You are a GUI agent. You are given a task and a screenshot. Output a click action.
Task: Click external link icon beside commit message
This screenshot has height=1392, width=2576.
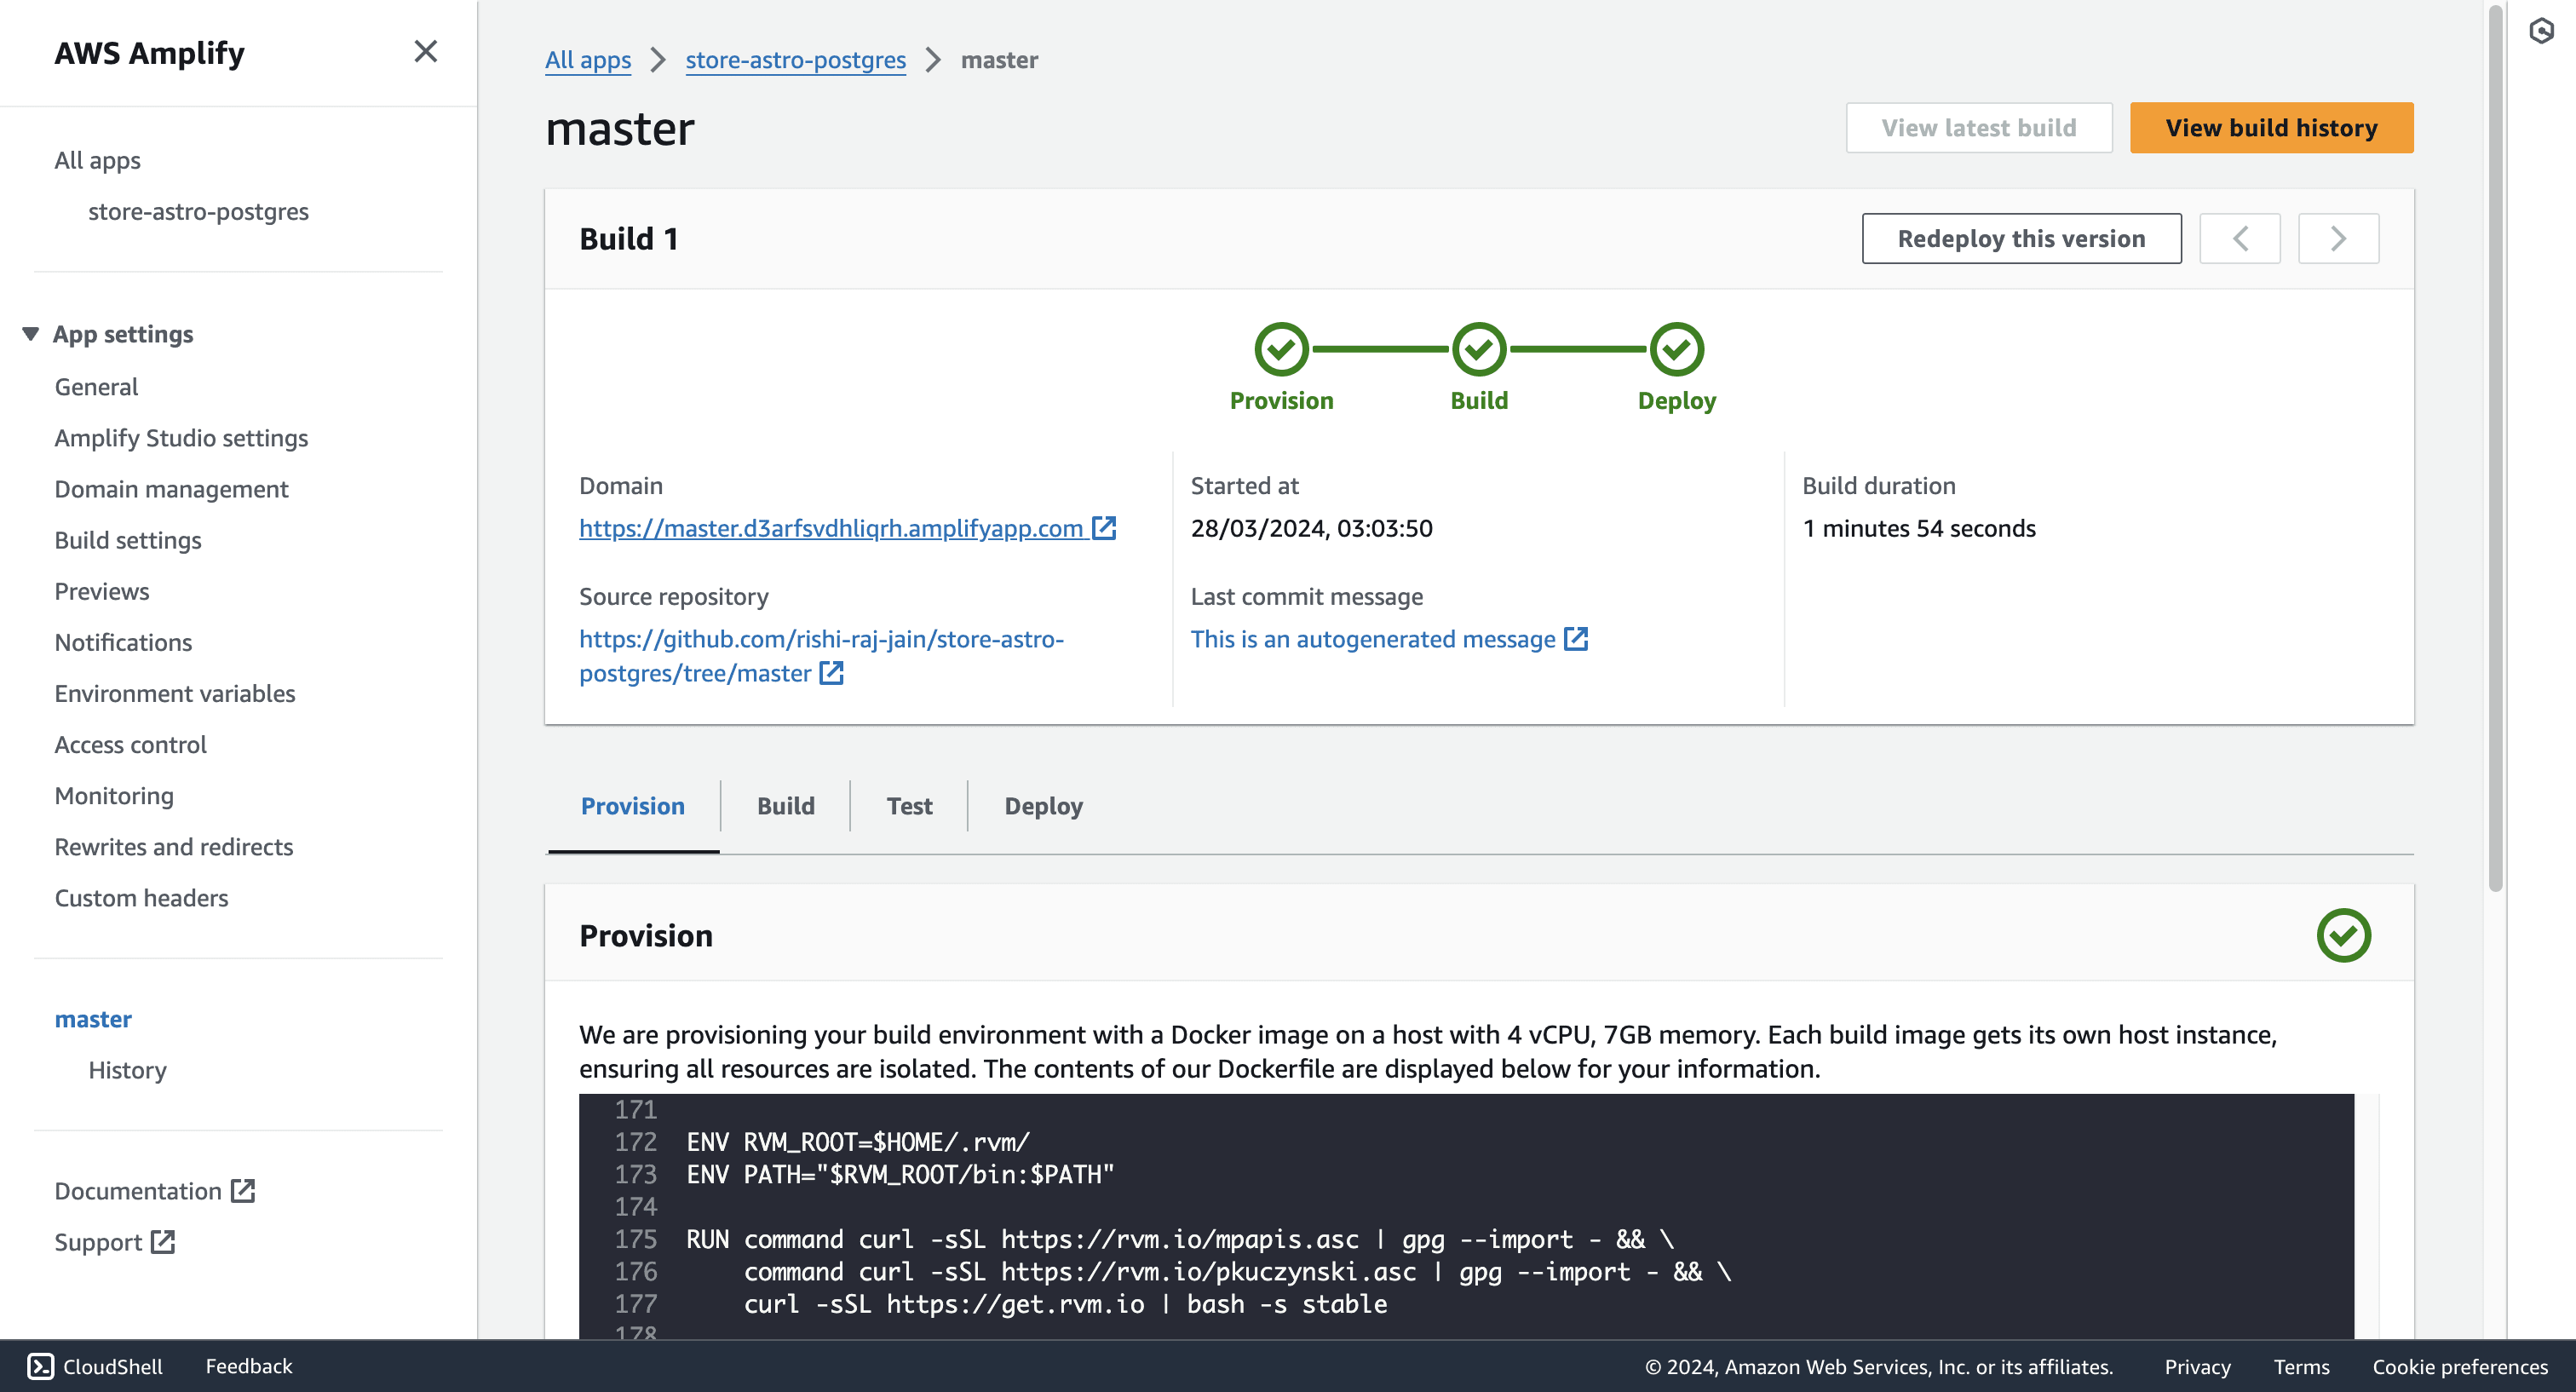1576,639
